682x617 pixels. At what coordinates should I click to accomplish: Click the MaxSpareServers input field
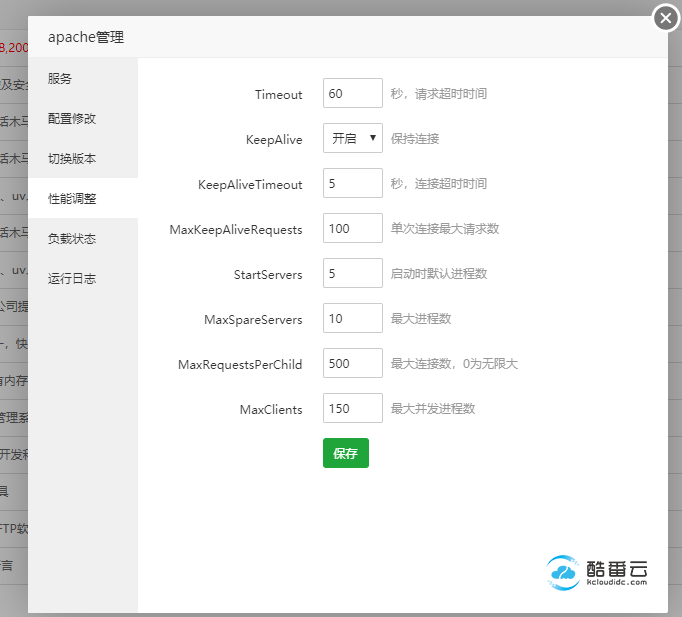(352, 319)
